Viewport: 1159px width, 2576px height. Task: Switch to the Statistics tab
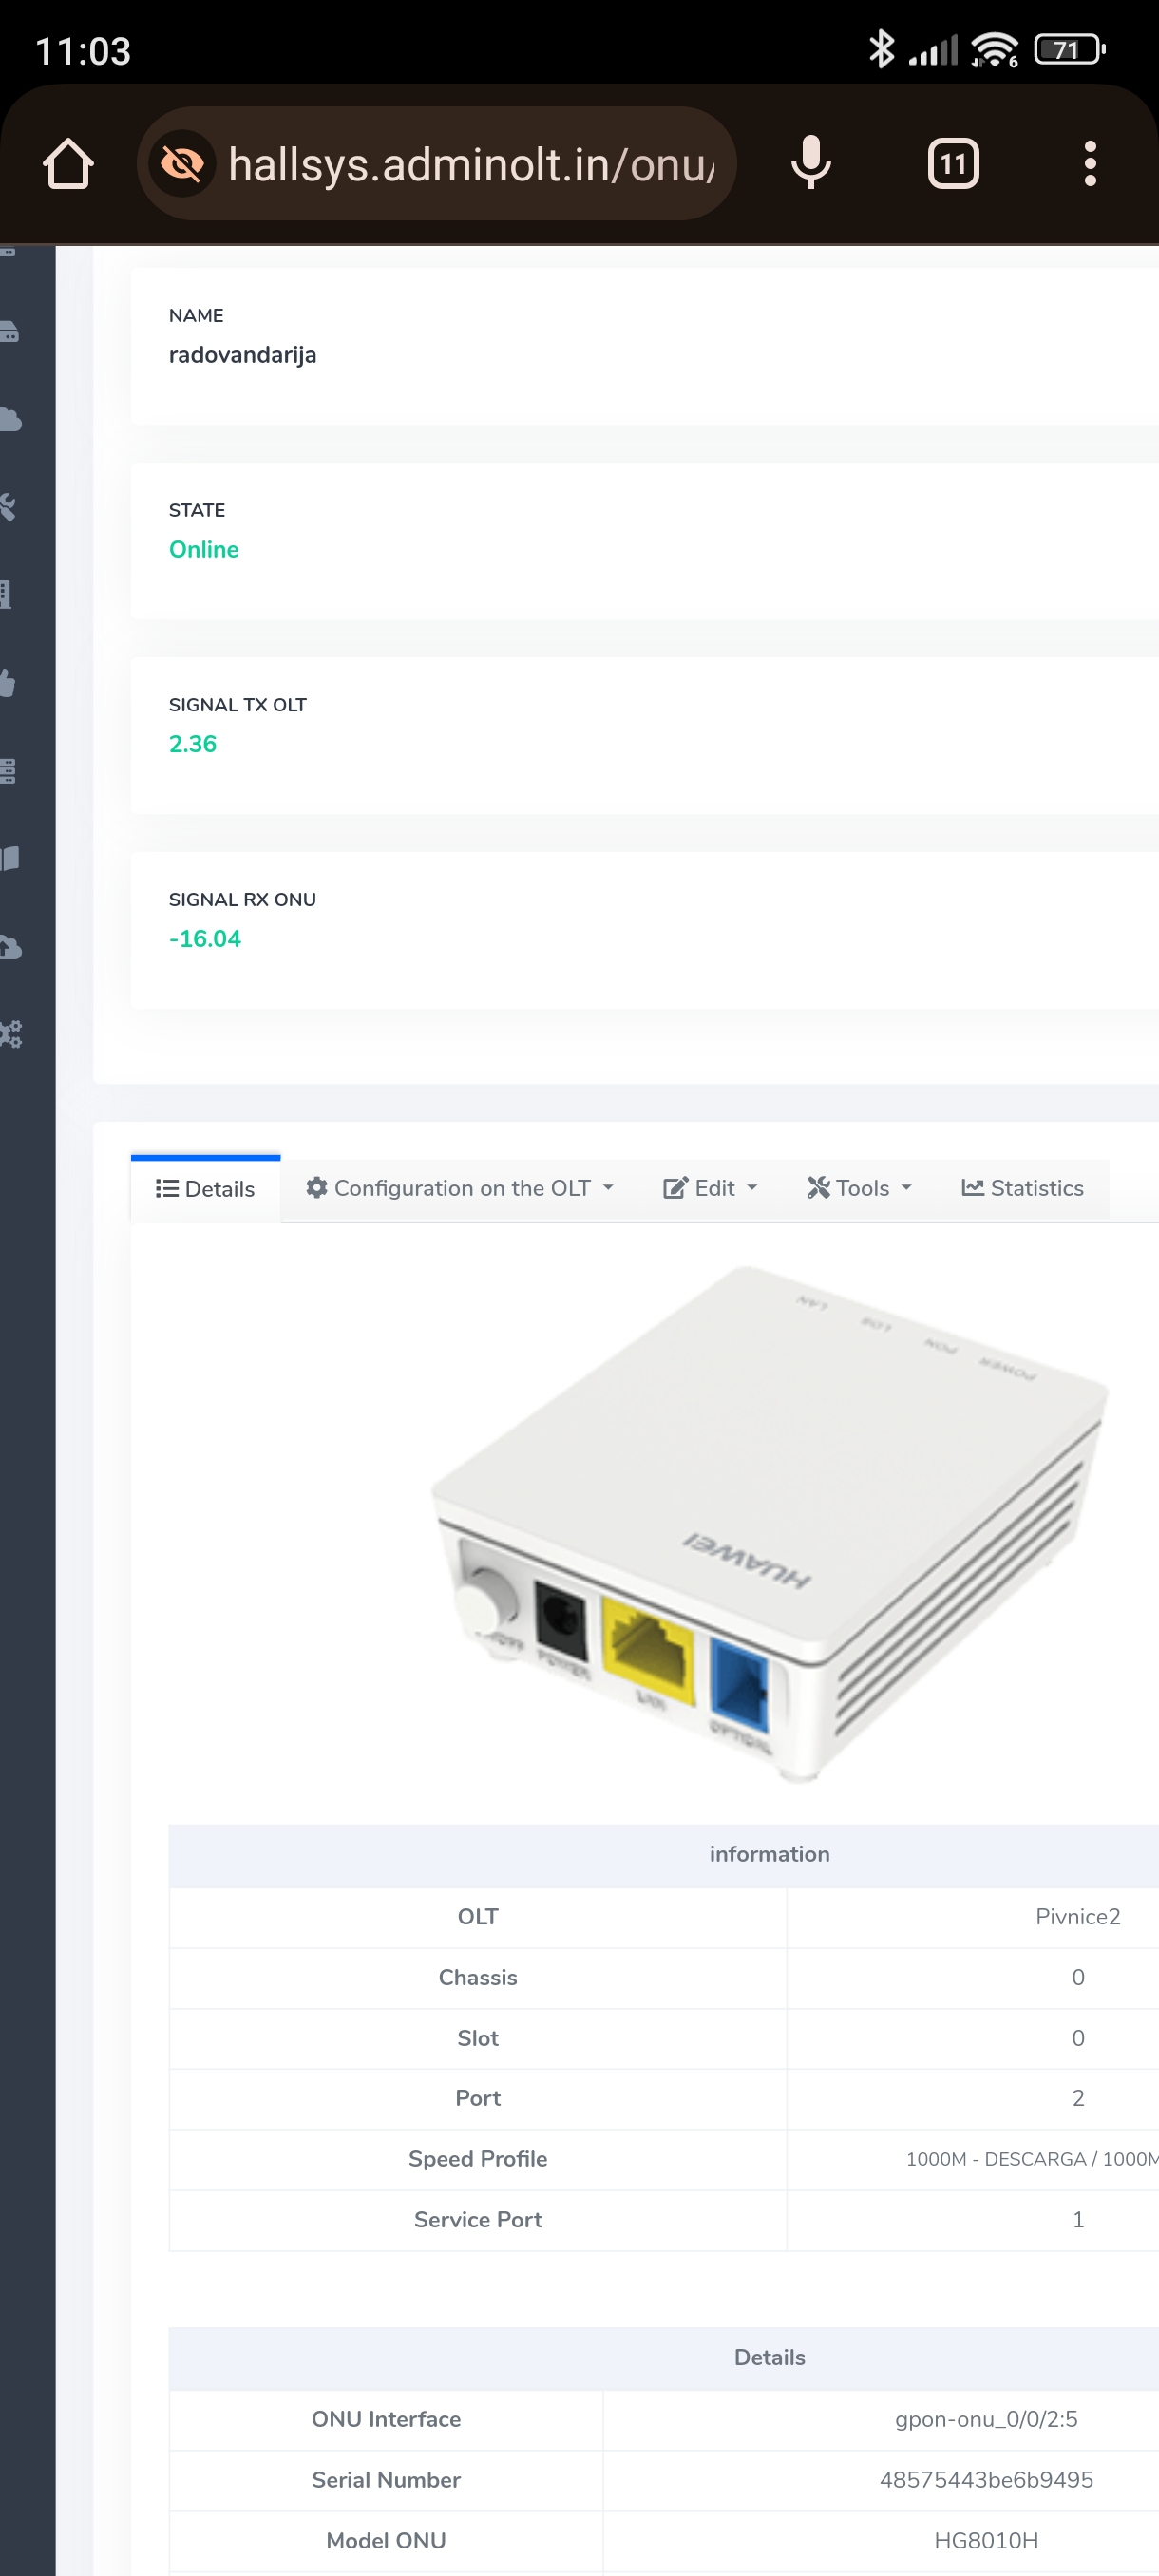coord(1022,1188)
